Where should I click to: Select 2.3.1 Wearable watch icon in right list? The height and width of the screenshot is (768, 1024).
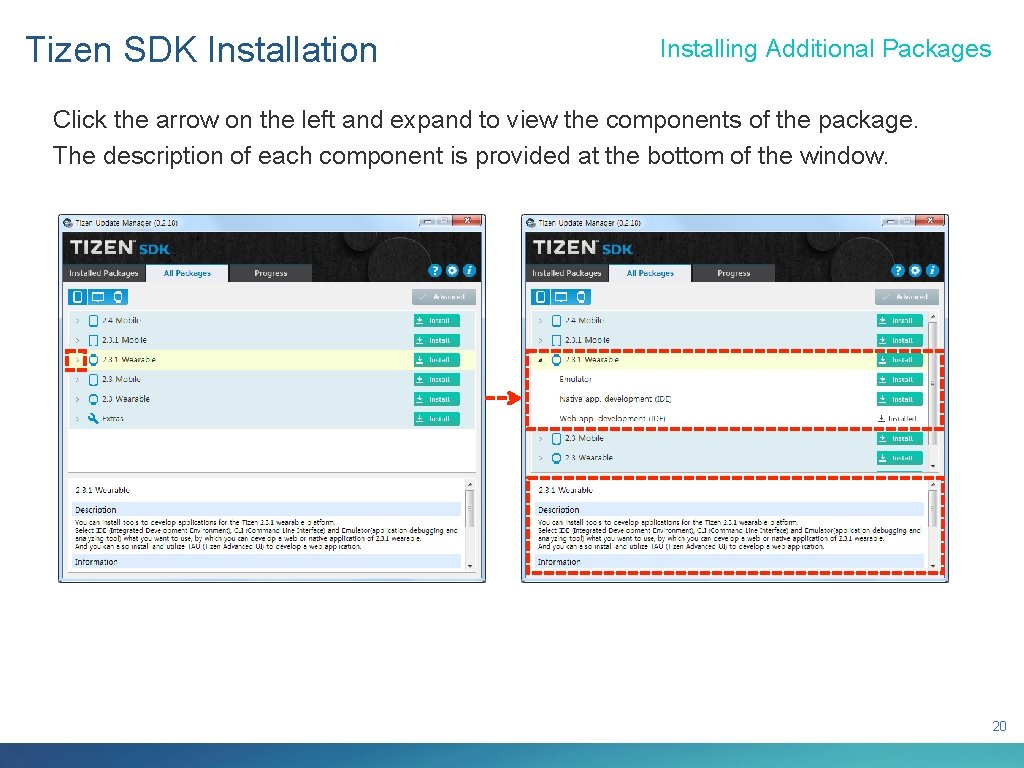pyautogui.click(x=556, y=360)
